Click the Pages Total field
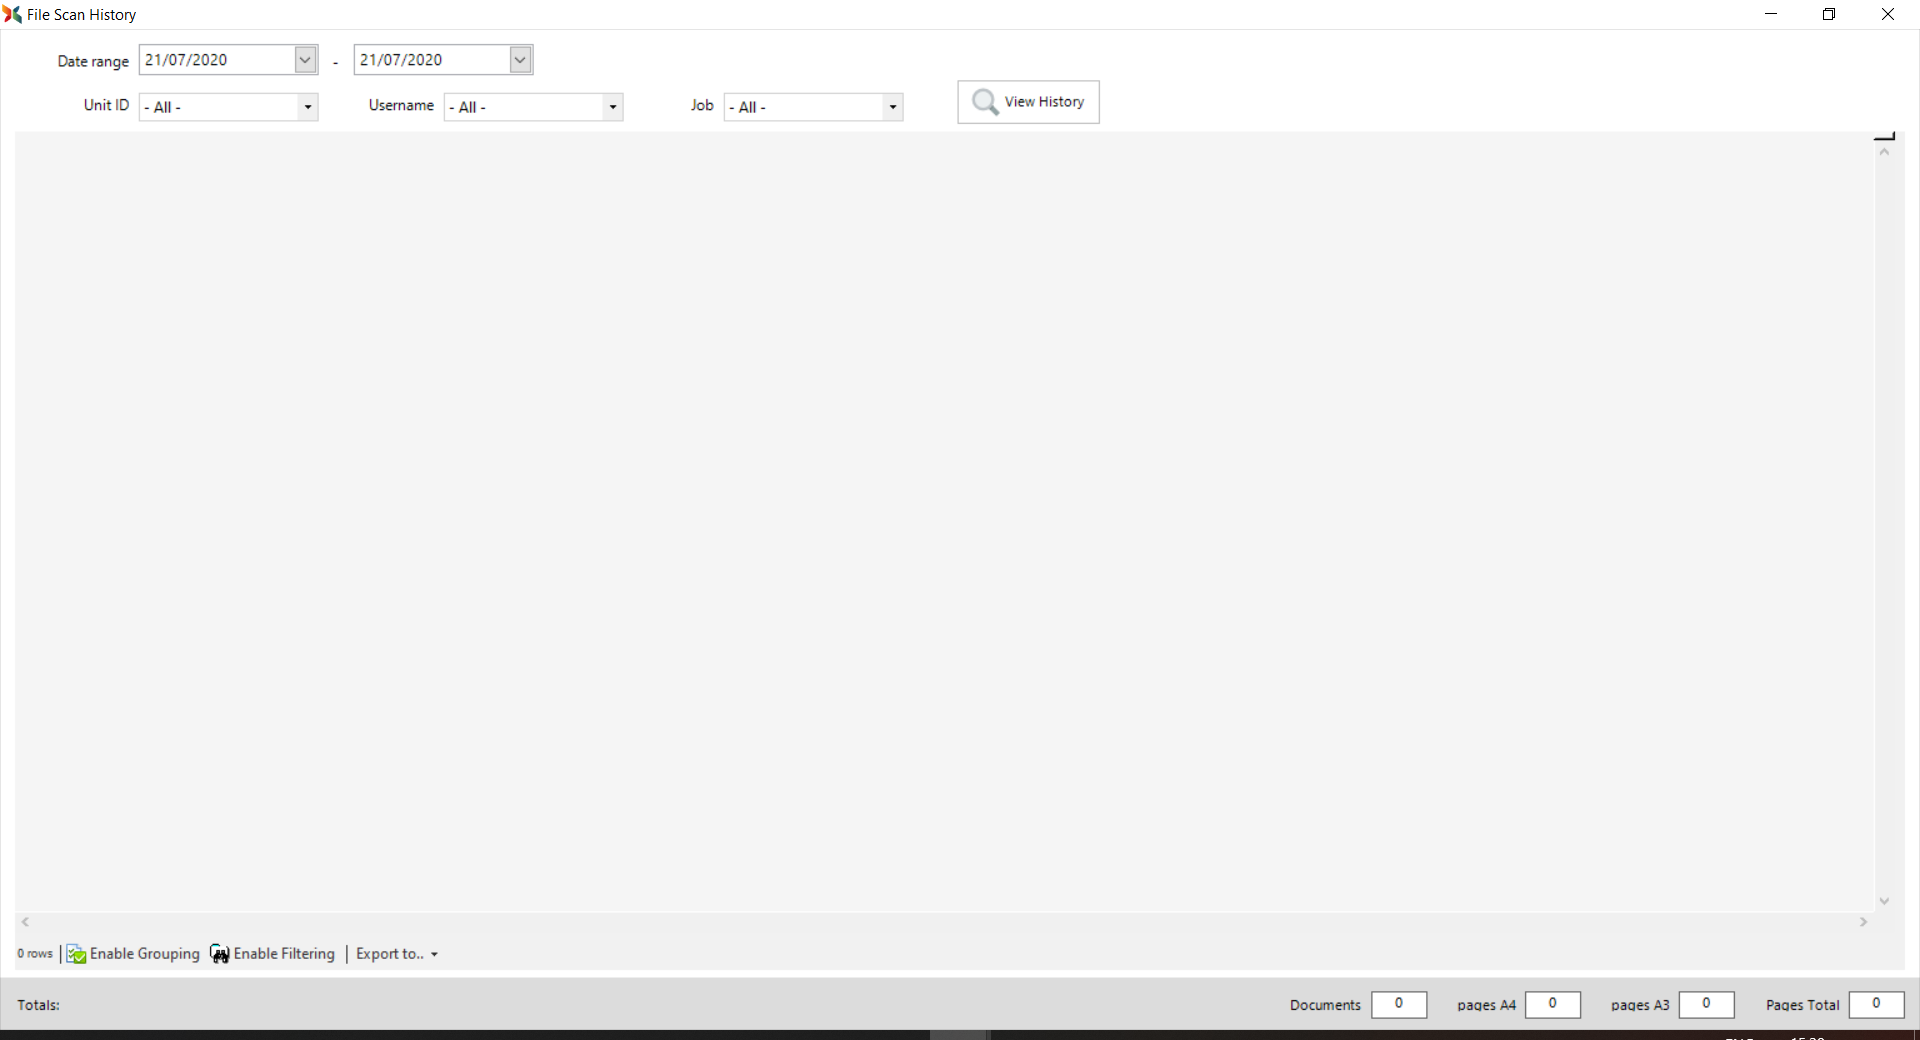Screen dimensions: 1920x1040 1876,1004
